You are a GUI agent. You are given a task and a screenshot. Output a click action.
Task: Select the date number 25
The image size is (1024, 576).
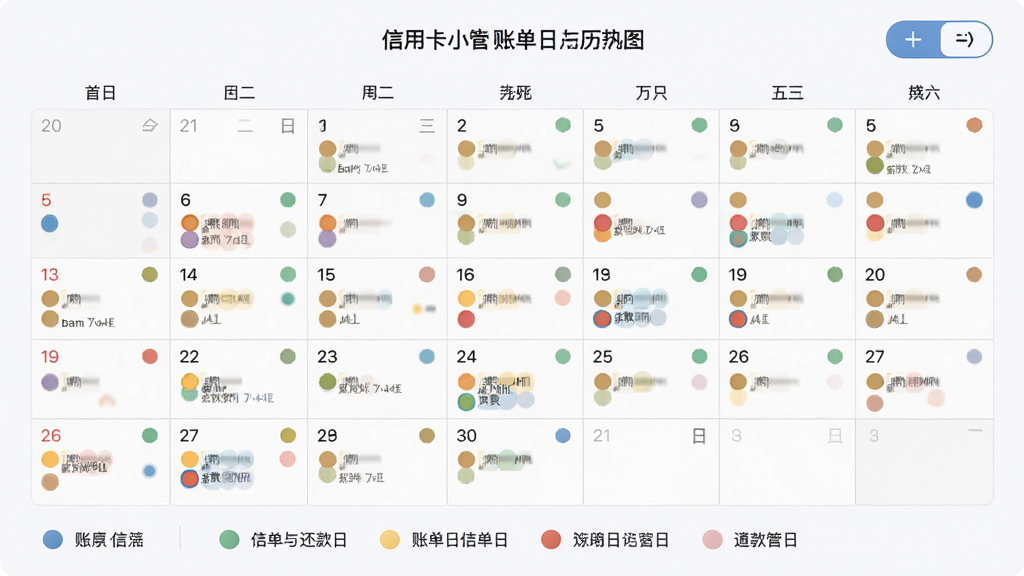tap(603, 357)
